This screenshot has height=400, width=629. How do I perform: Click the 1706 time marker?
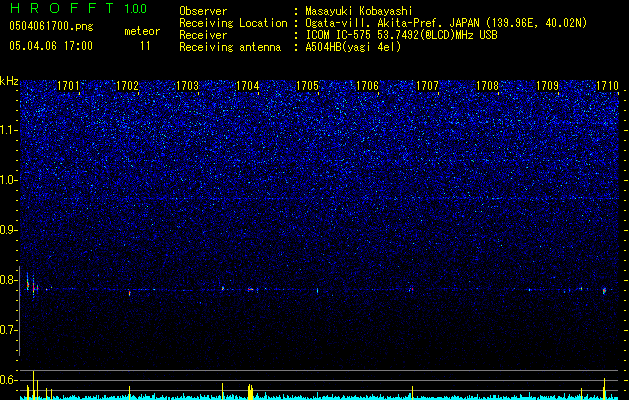(x=367, y=85)
